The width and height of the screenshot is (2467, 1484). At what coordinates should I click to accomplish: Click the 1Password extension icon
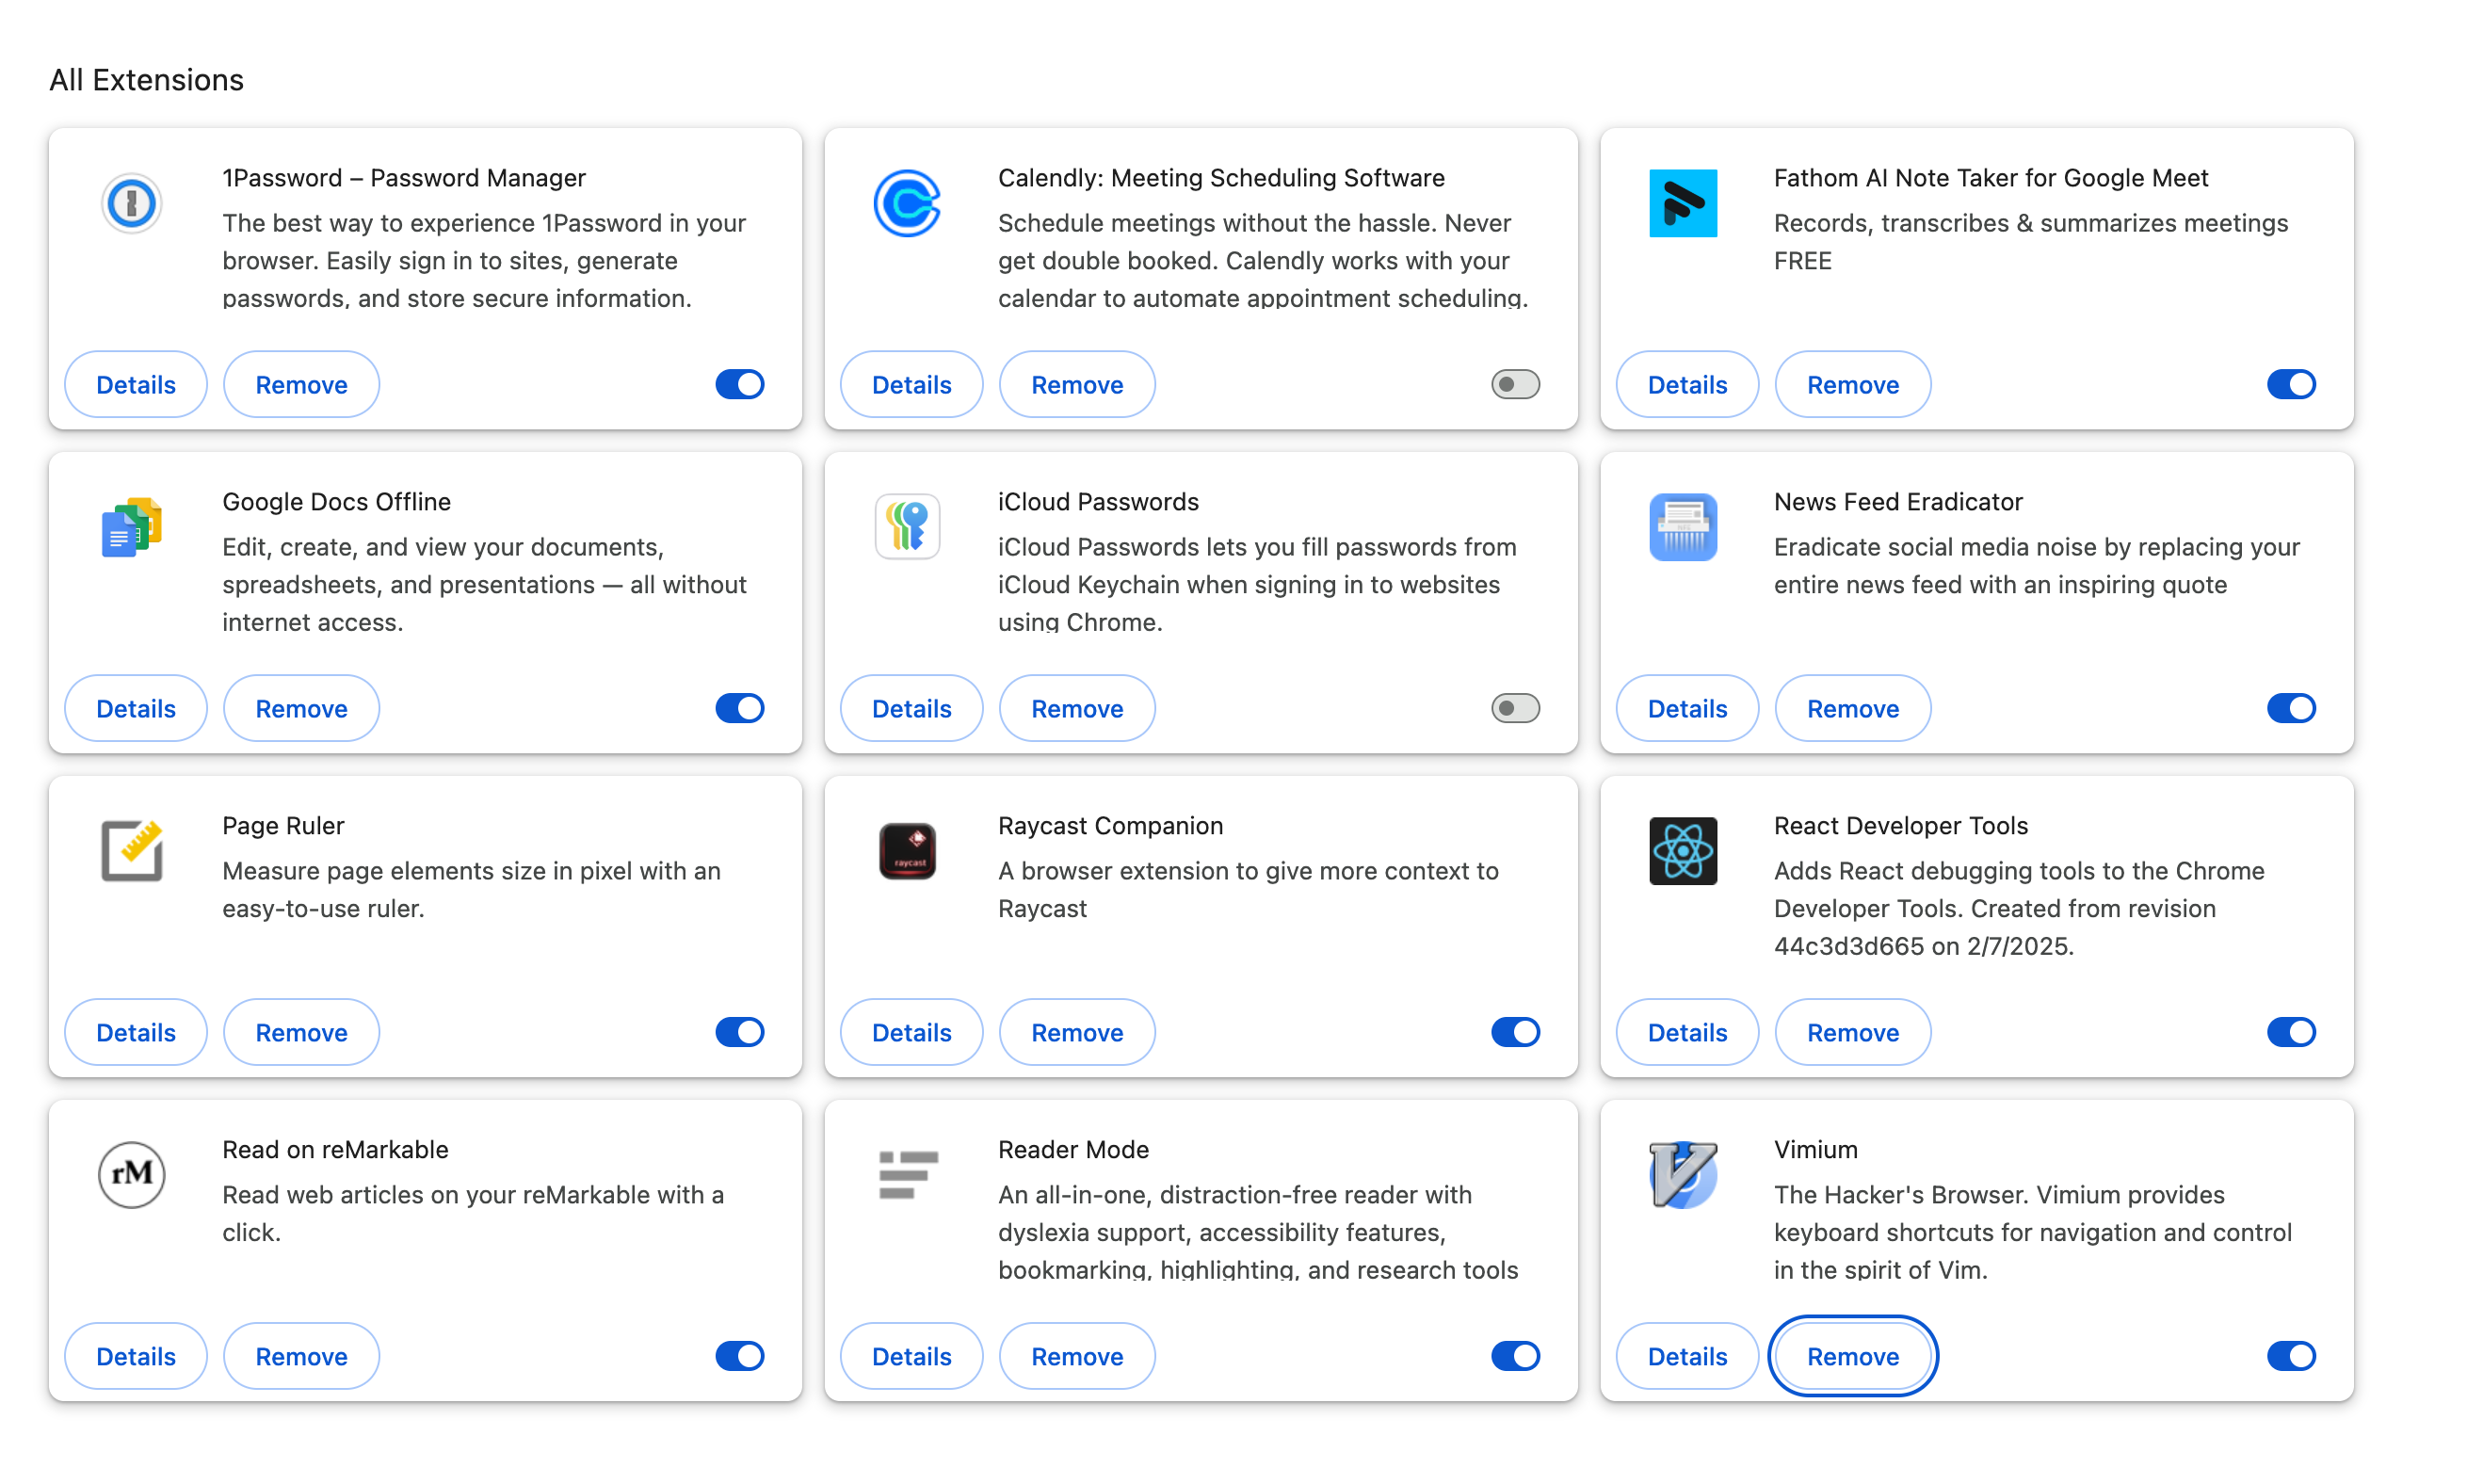pos(131,204)
